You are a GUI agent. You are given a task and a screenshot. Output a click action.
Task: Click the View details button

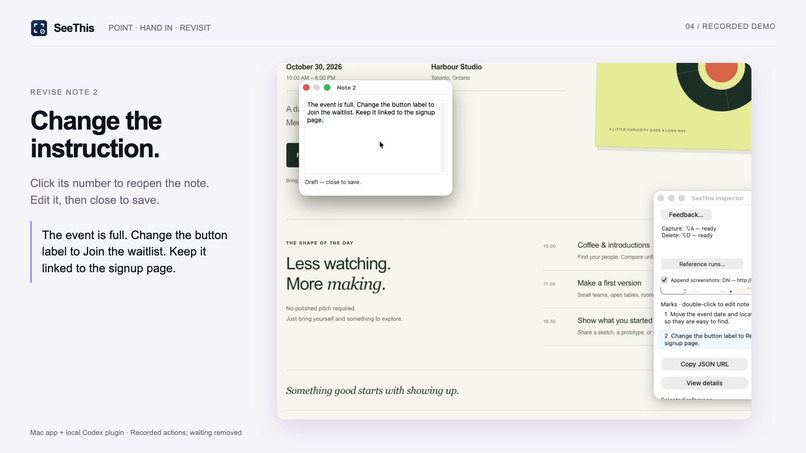point(704,383)
